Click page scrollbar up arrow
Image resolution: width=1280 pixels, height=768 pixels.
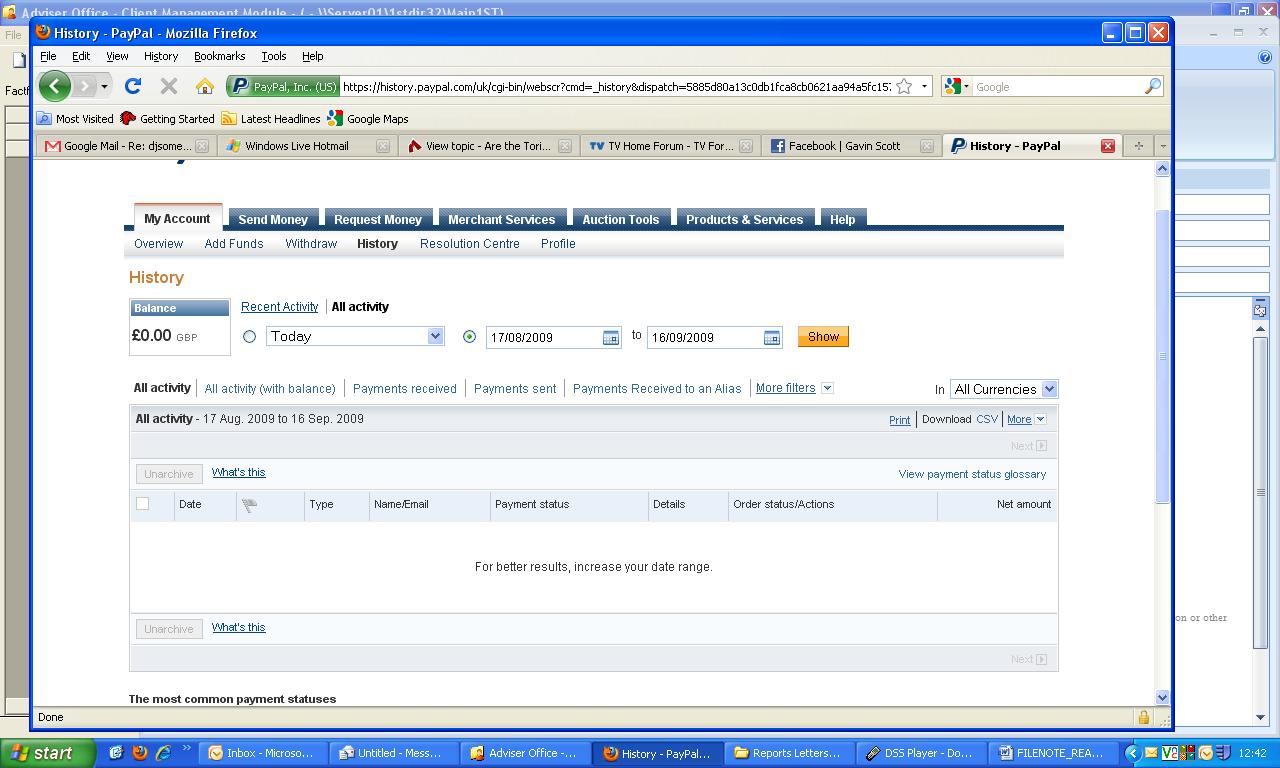[1162, 169]
